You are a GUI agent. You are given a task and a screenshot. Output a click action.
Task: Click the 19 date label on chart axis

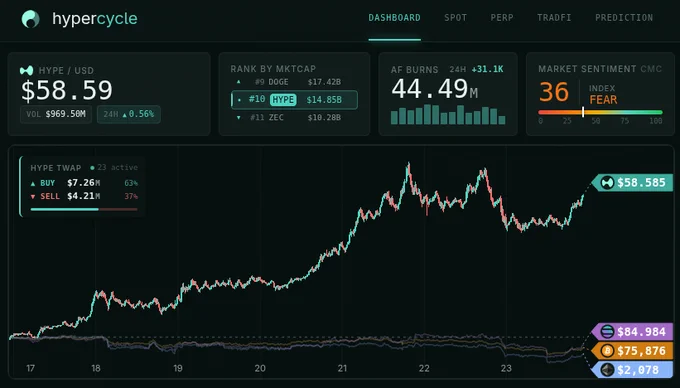click(178, 368)
